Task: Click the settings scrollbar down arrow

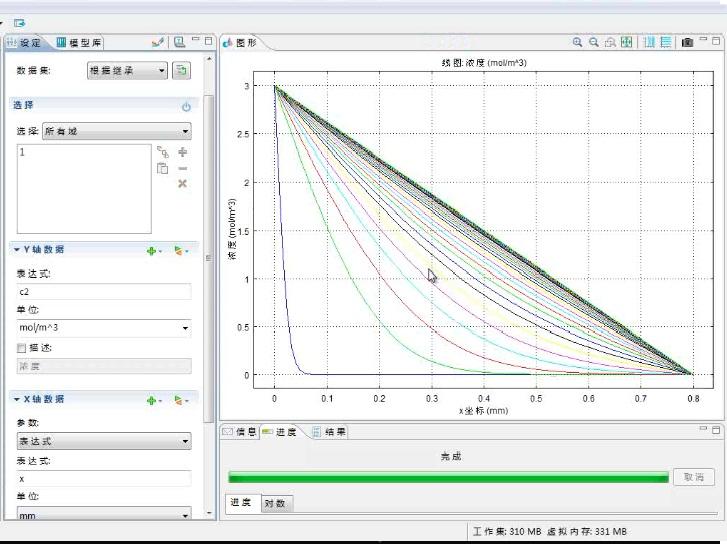Action: [209, 513]
